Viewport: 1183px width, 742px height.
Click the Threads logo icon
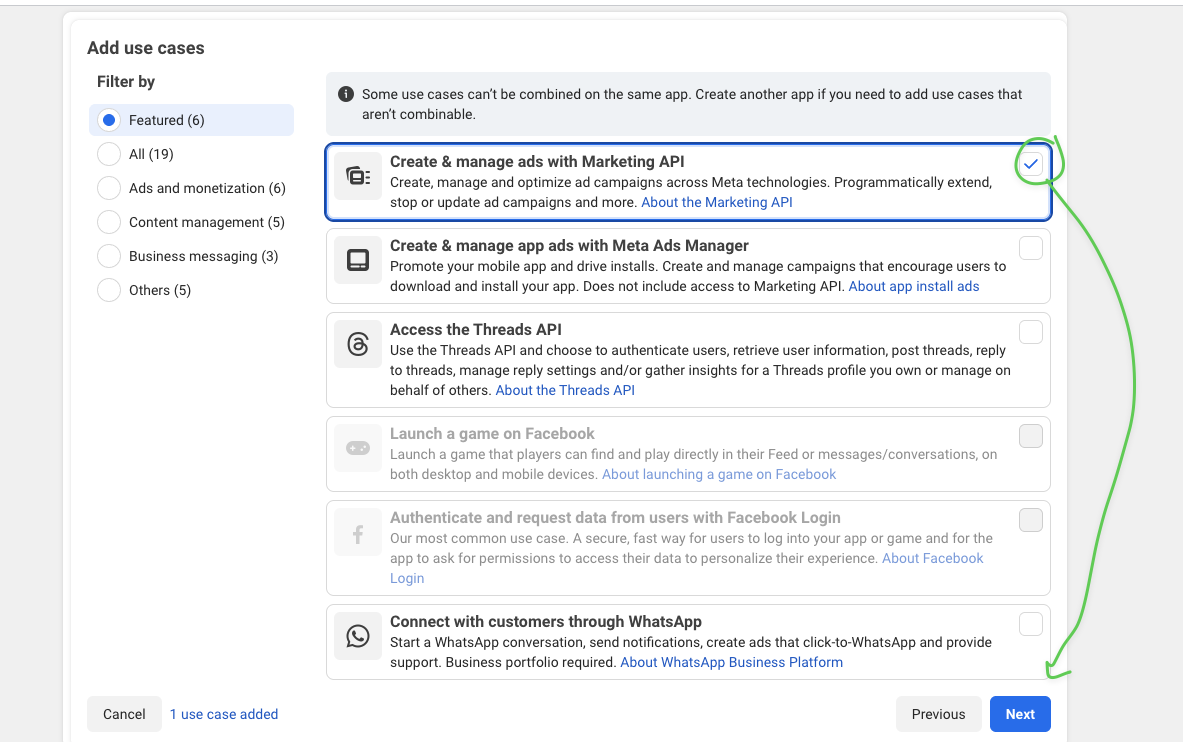pos(358,344)
